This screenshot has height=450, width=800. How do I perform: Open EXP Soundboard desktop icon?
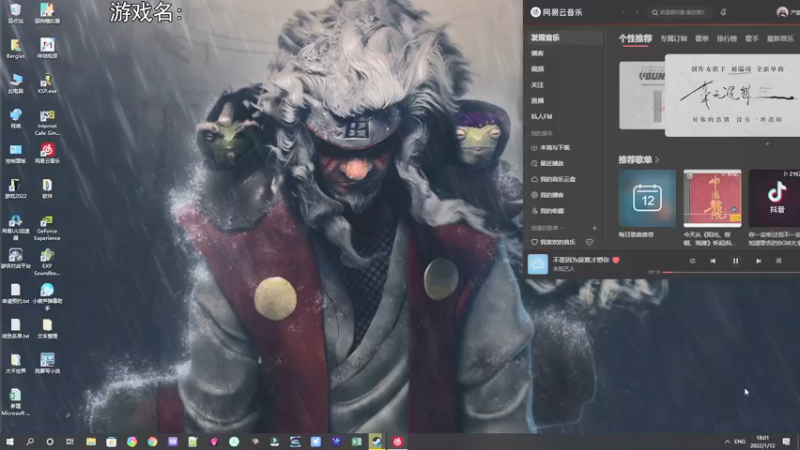pyautogui.click(x=47, y=262)
